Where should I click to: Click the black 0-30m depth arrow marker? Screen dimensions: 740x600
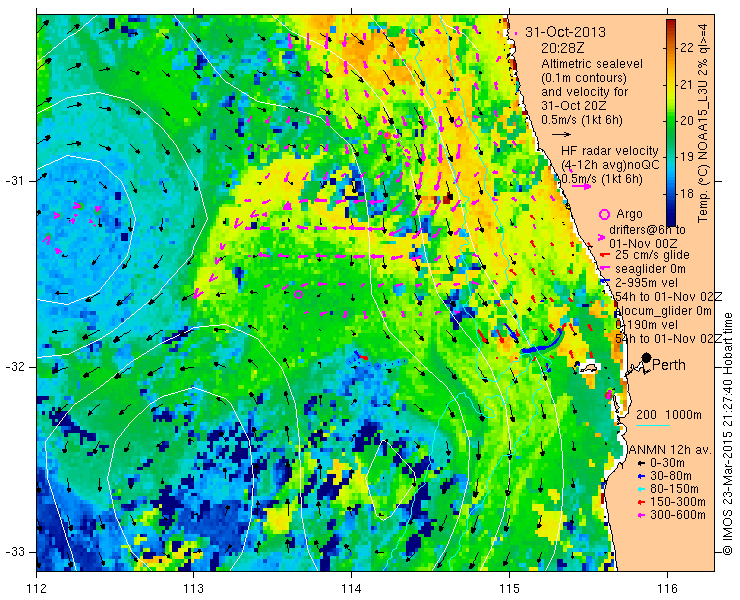tap(640, 464)
